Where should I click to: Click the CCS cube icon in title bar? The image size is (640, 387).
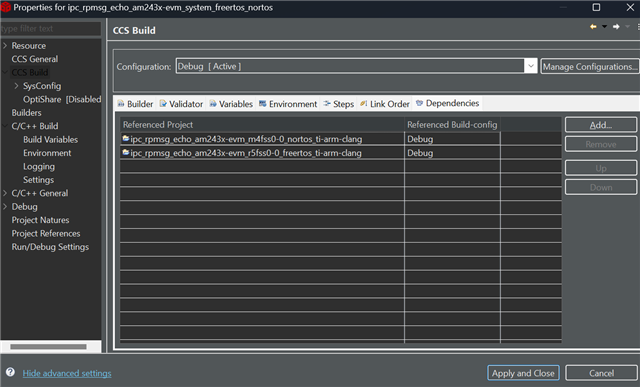coord(6,7)
